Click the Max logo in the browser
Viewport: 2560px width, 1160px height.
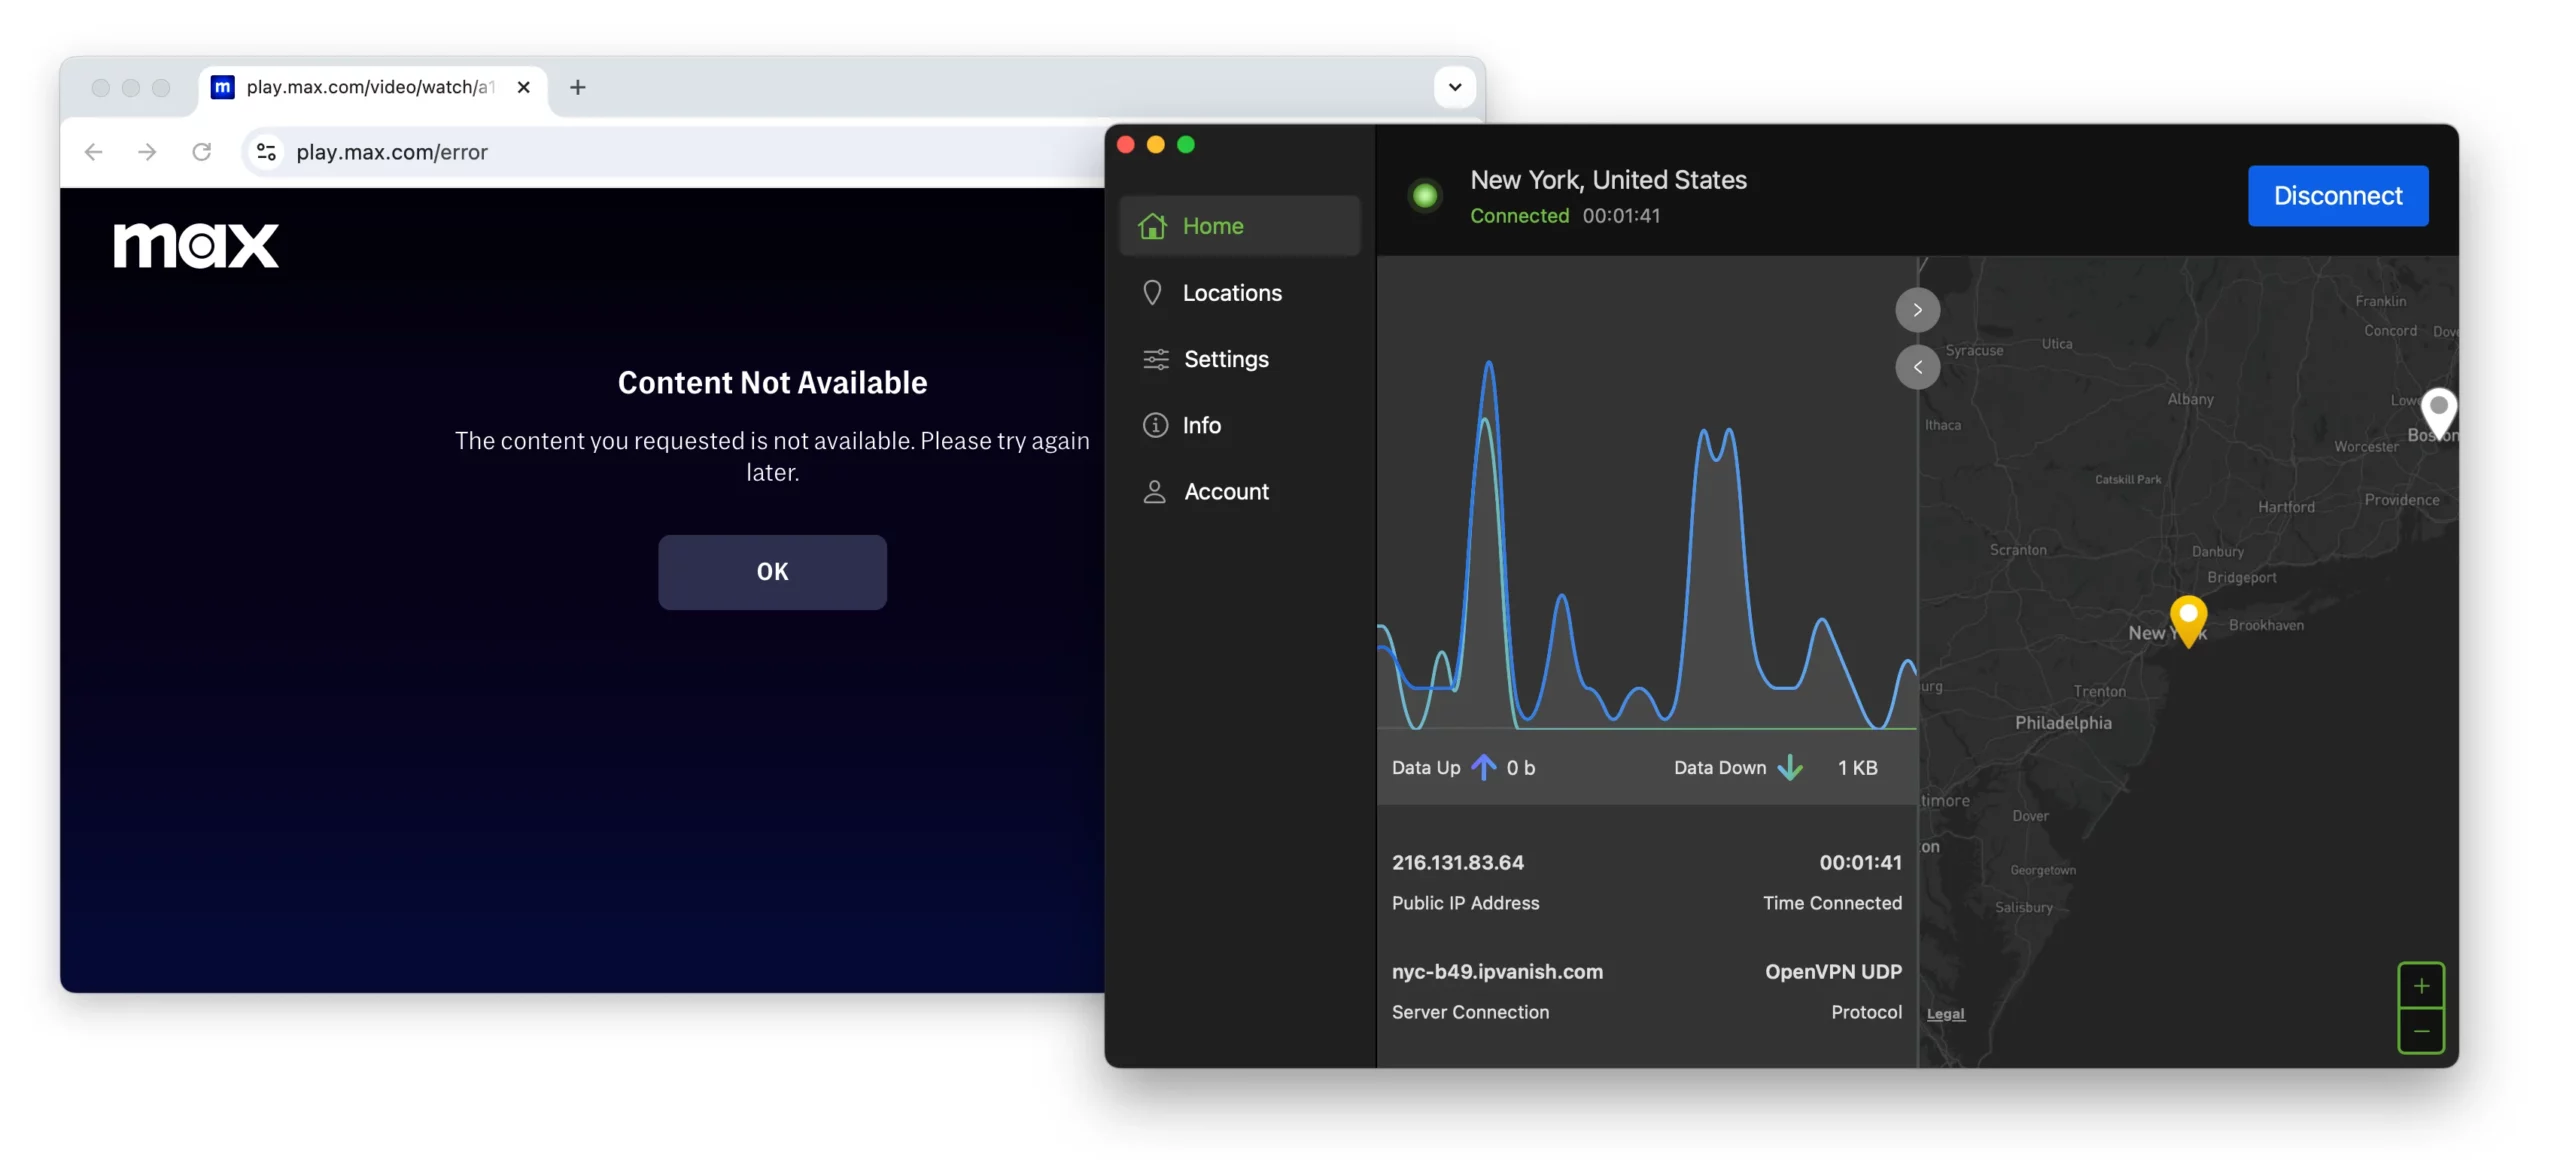196,246
